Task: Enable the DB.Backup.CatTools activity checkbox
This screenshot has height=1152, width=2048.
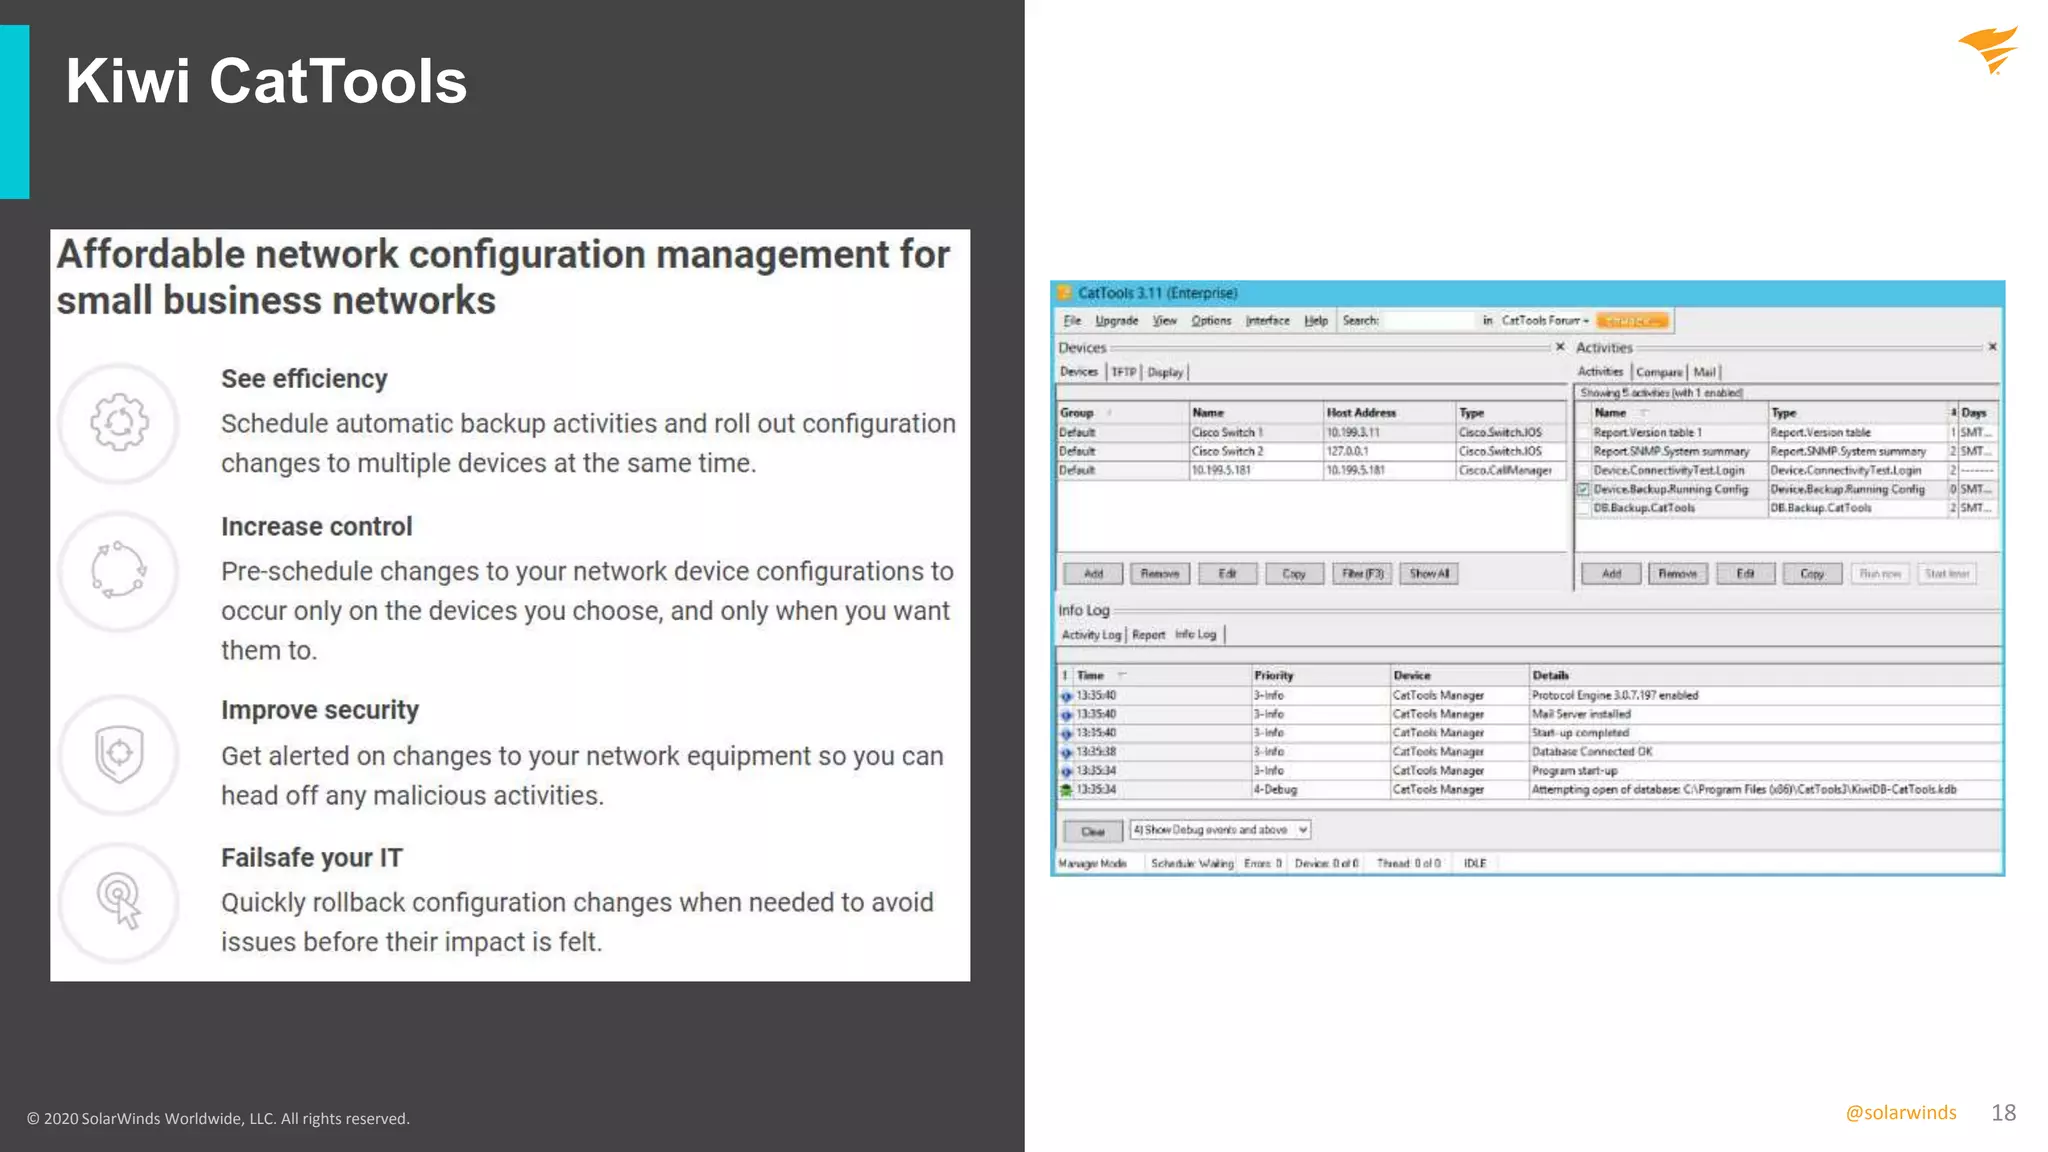Action: point(1583,509)
